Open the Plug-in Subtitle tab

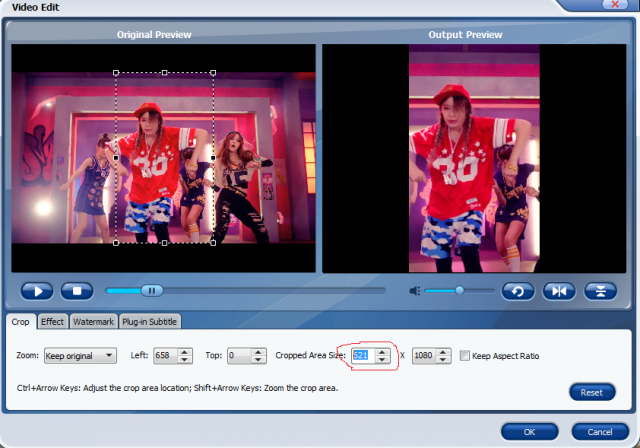pos(150,322)
